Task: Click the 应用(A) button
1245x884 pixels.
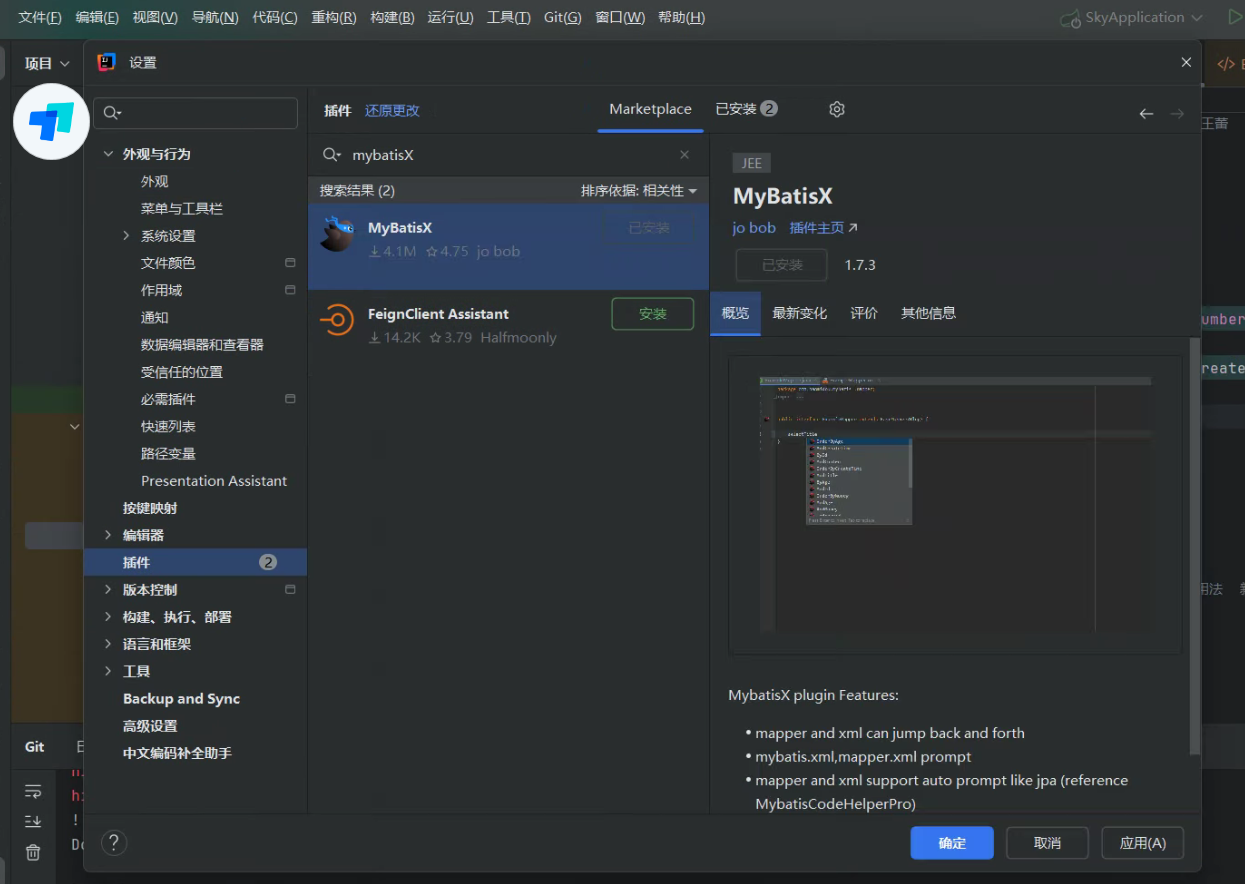Action: click(x=1142, y=843)
